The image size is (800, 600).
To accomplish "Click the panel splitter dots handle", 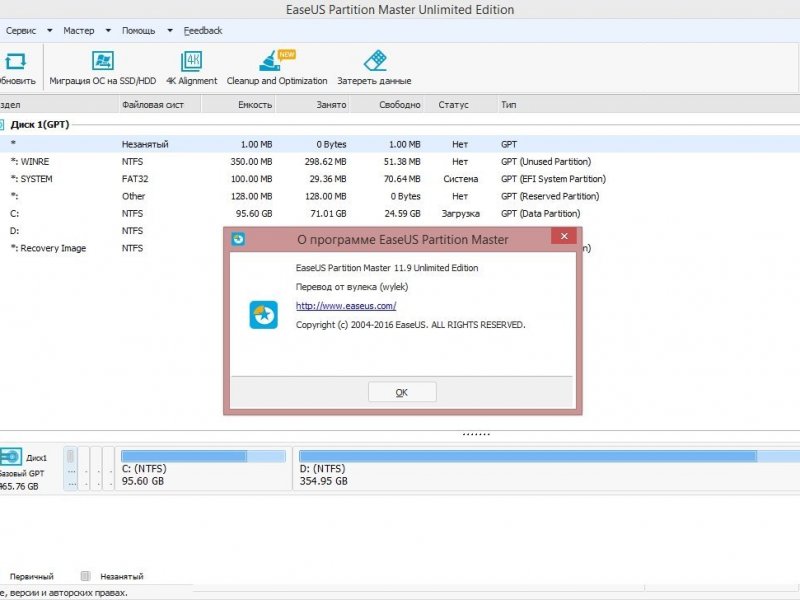I will [x=476, y=434].
